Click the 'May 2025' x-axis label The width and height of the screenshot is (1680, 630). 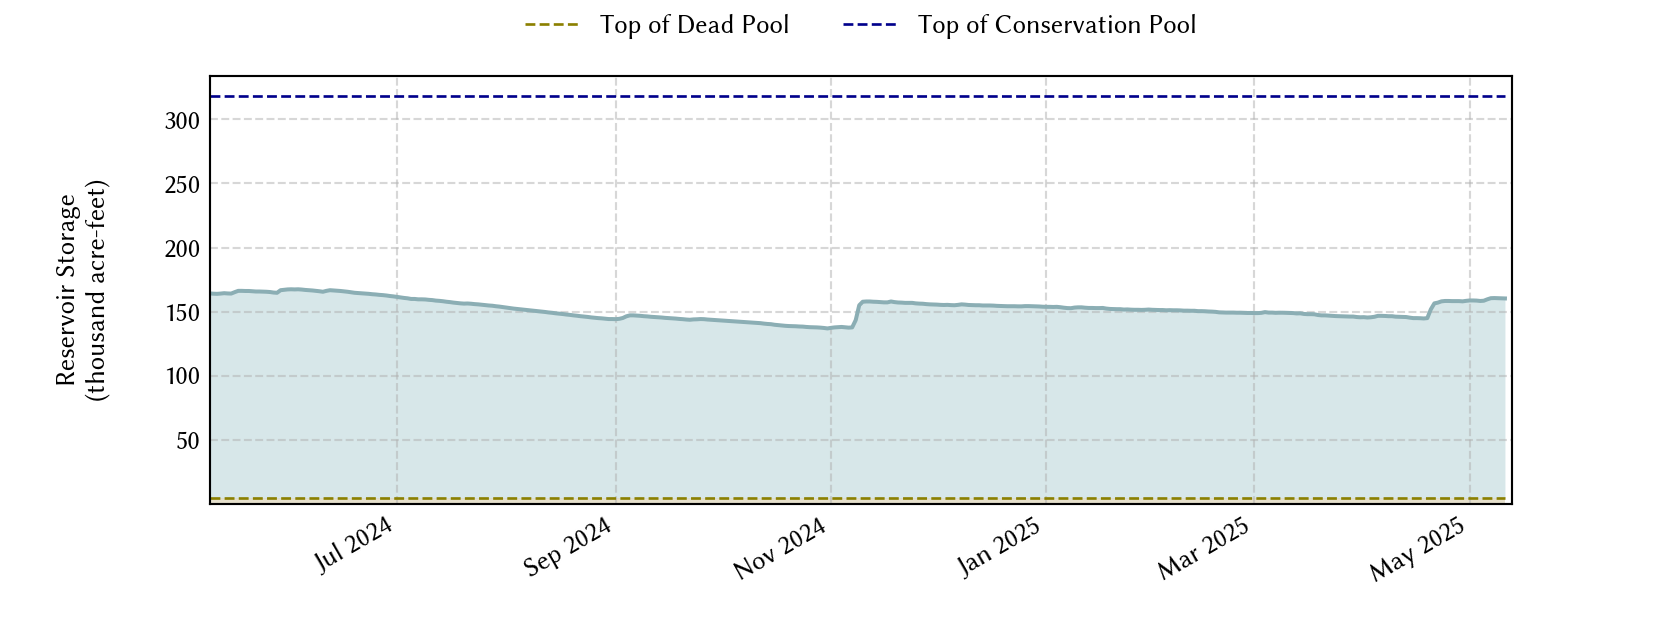coord(1418,549)
